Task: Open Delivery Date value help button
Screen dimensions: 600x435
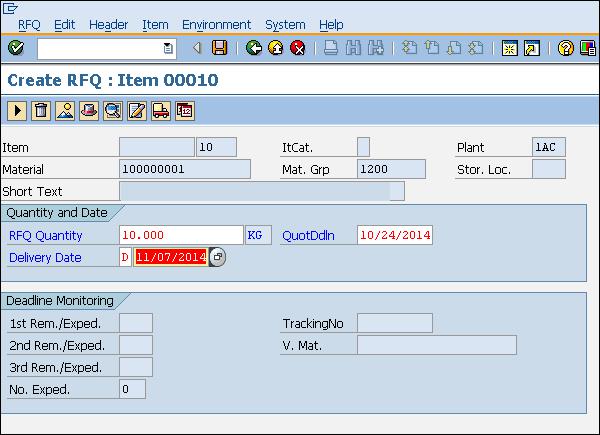Action: tap(217, 257)
